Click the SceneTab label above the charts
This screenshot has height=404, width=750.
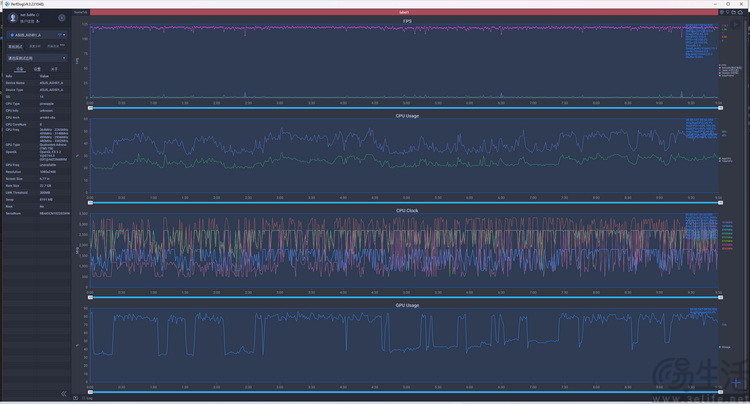[82, 12]
